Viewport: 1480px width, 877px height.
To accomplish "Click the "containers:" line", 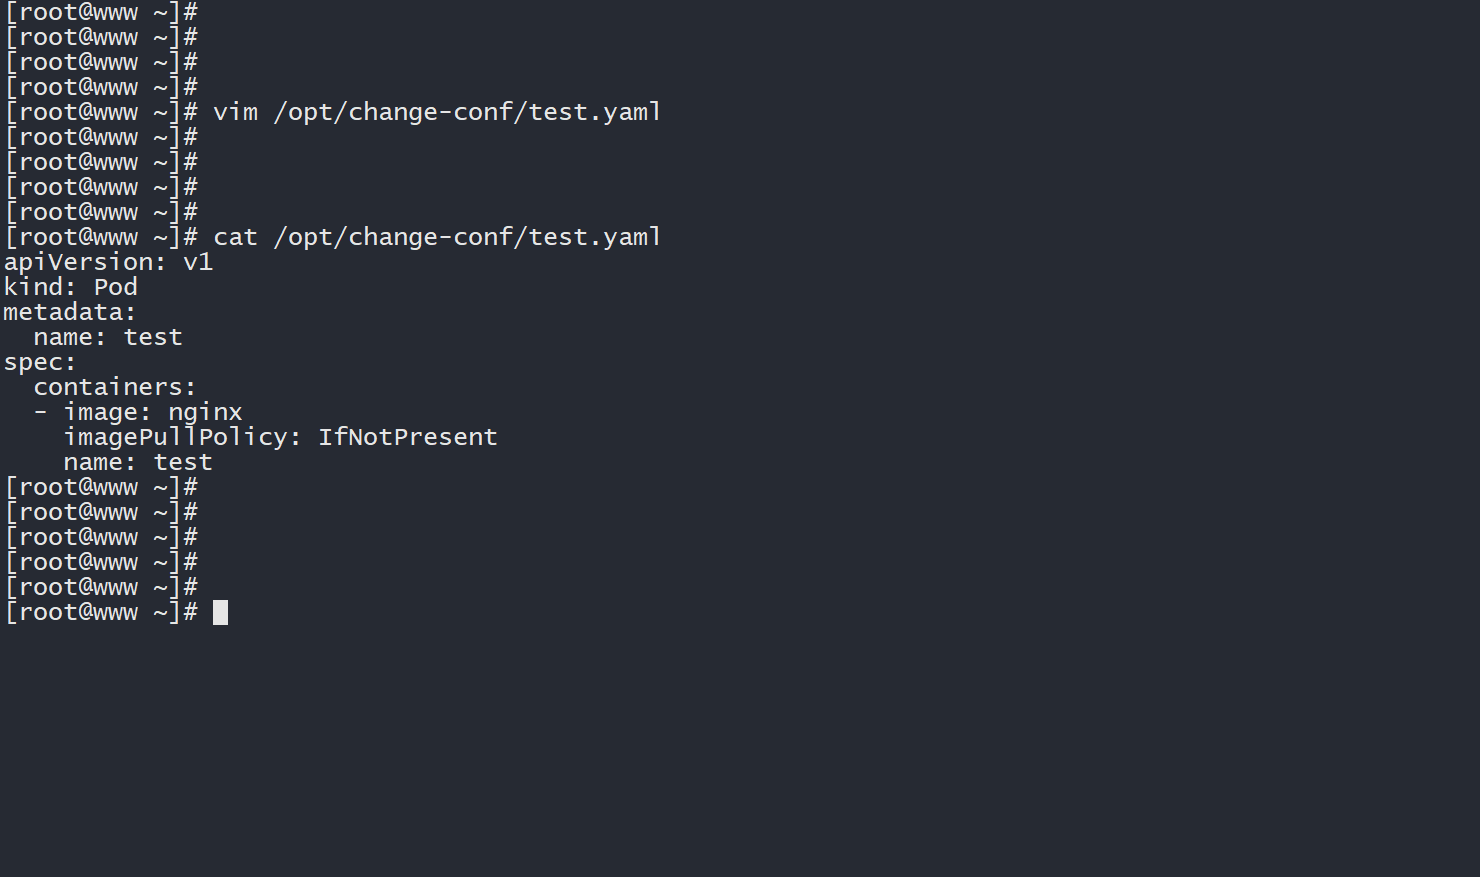I will coord(115,387).
